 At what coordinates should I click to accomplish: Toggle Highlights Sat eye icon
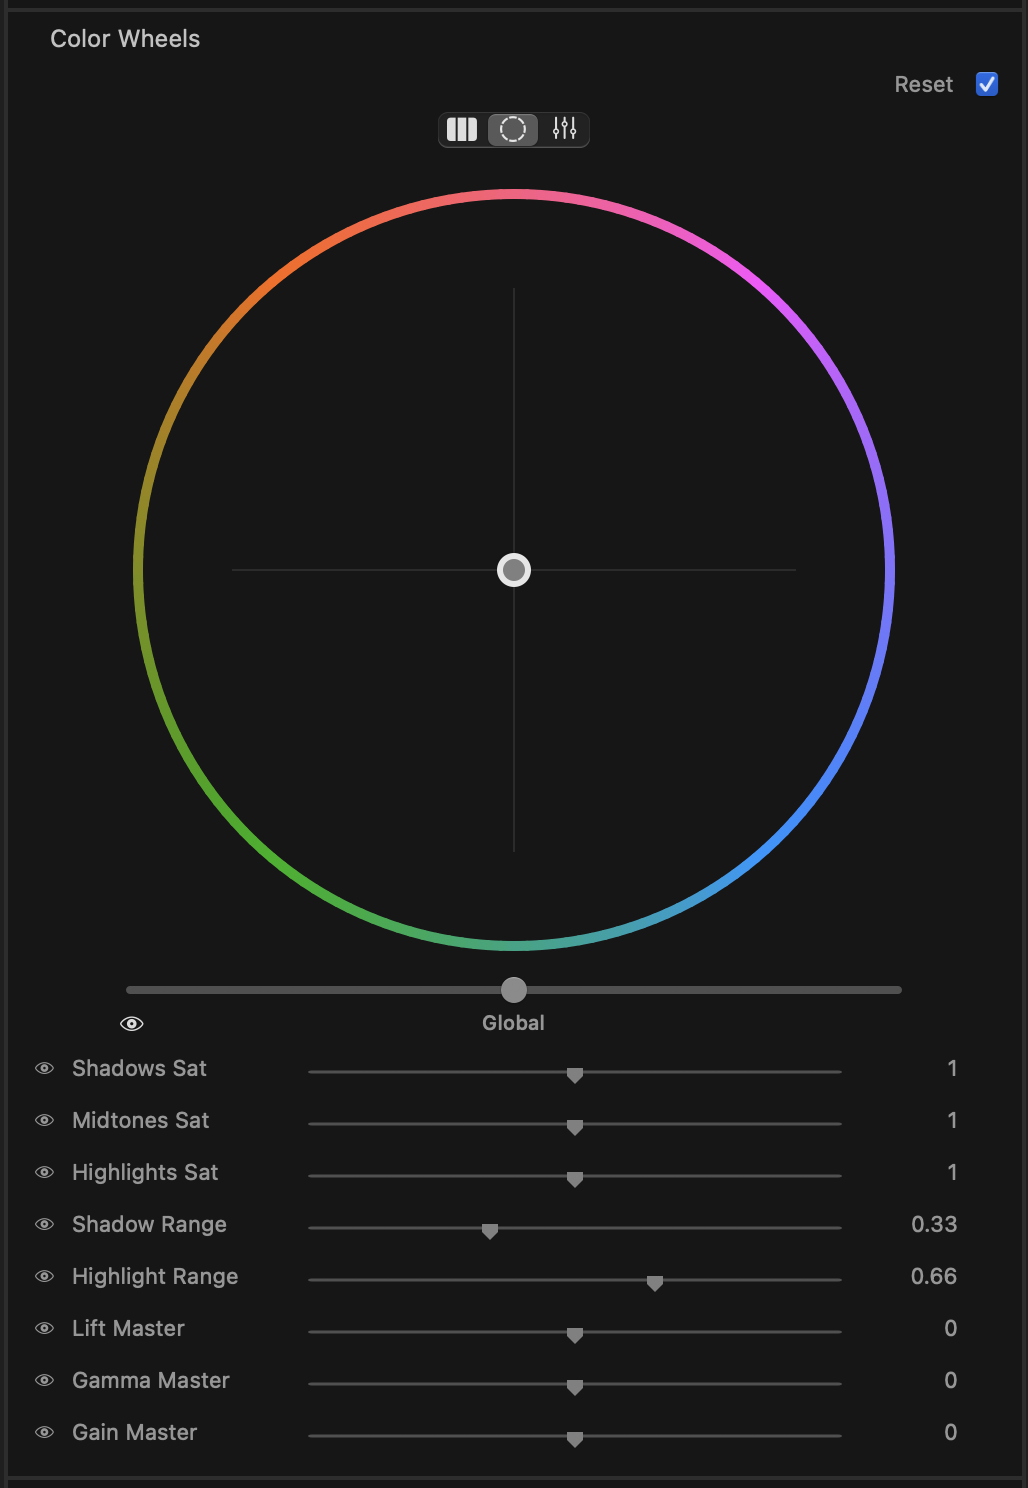tap(44, 1172)
